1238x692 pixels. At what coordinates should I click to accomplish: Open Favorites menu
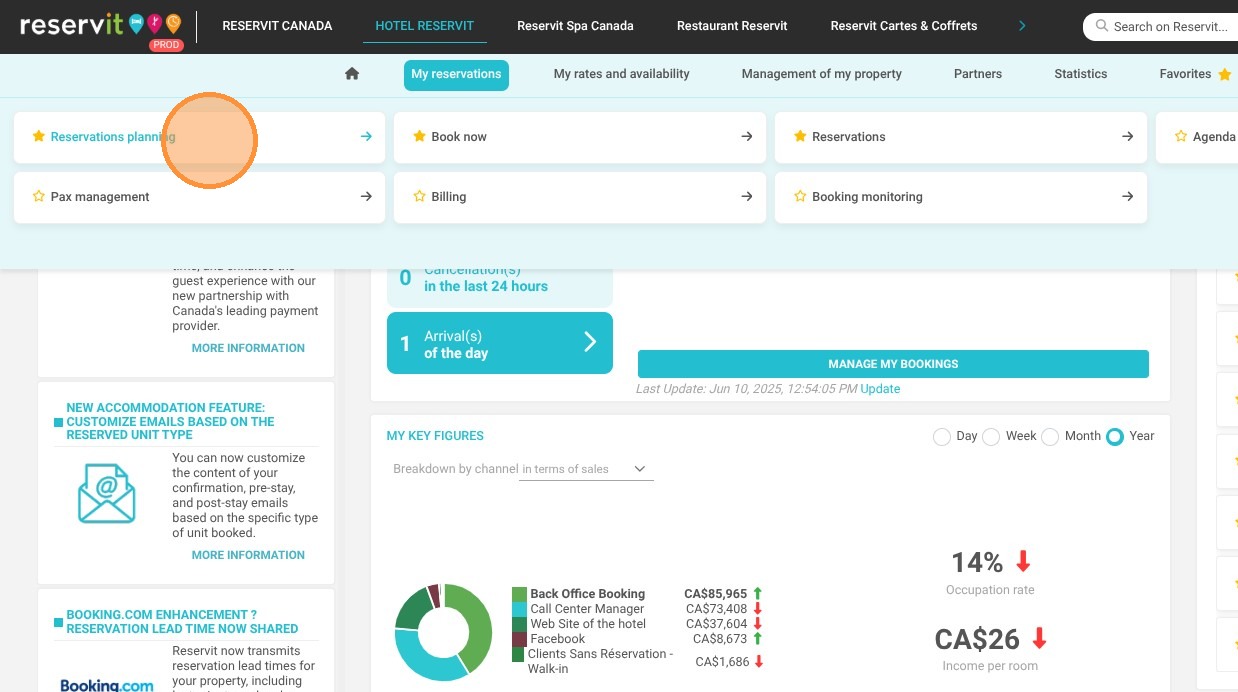[x=1185, y=74]
